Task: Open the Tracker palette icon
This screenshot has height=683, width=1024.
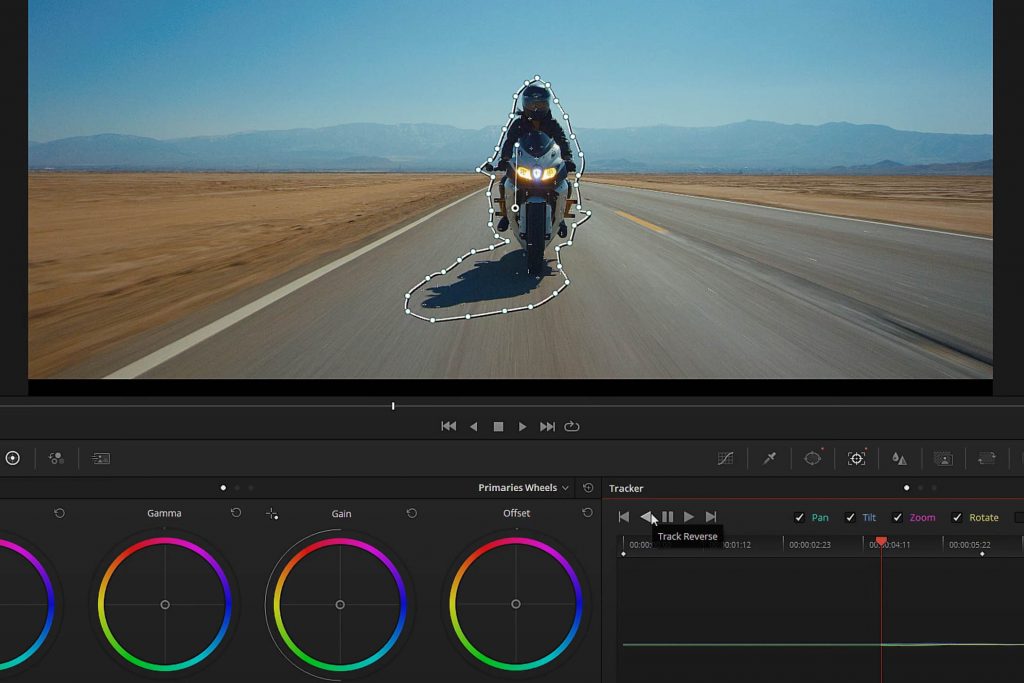Action: coord(857,458)
